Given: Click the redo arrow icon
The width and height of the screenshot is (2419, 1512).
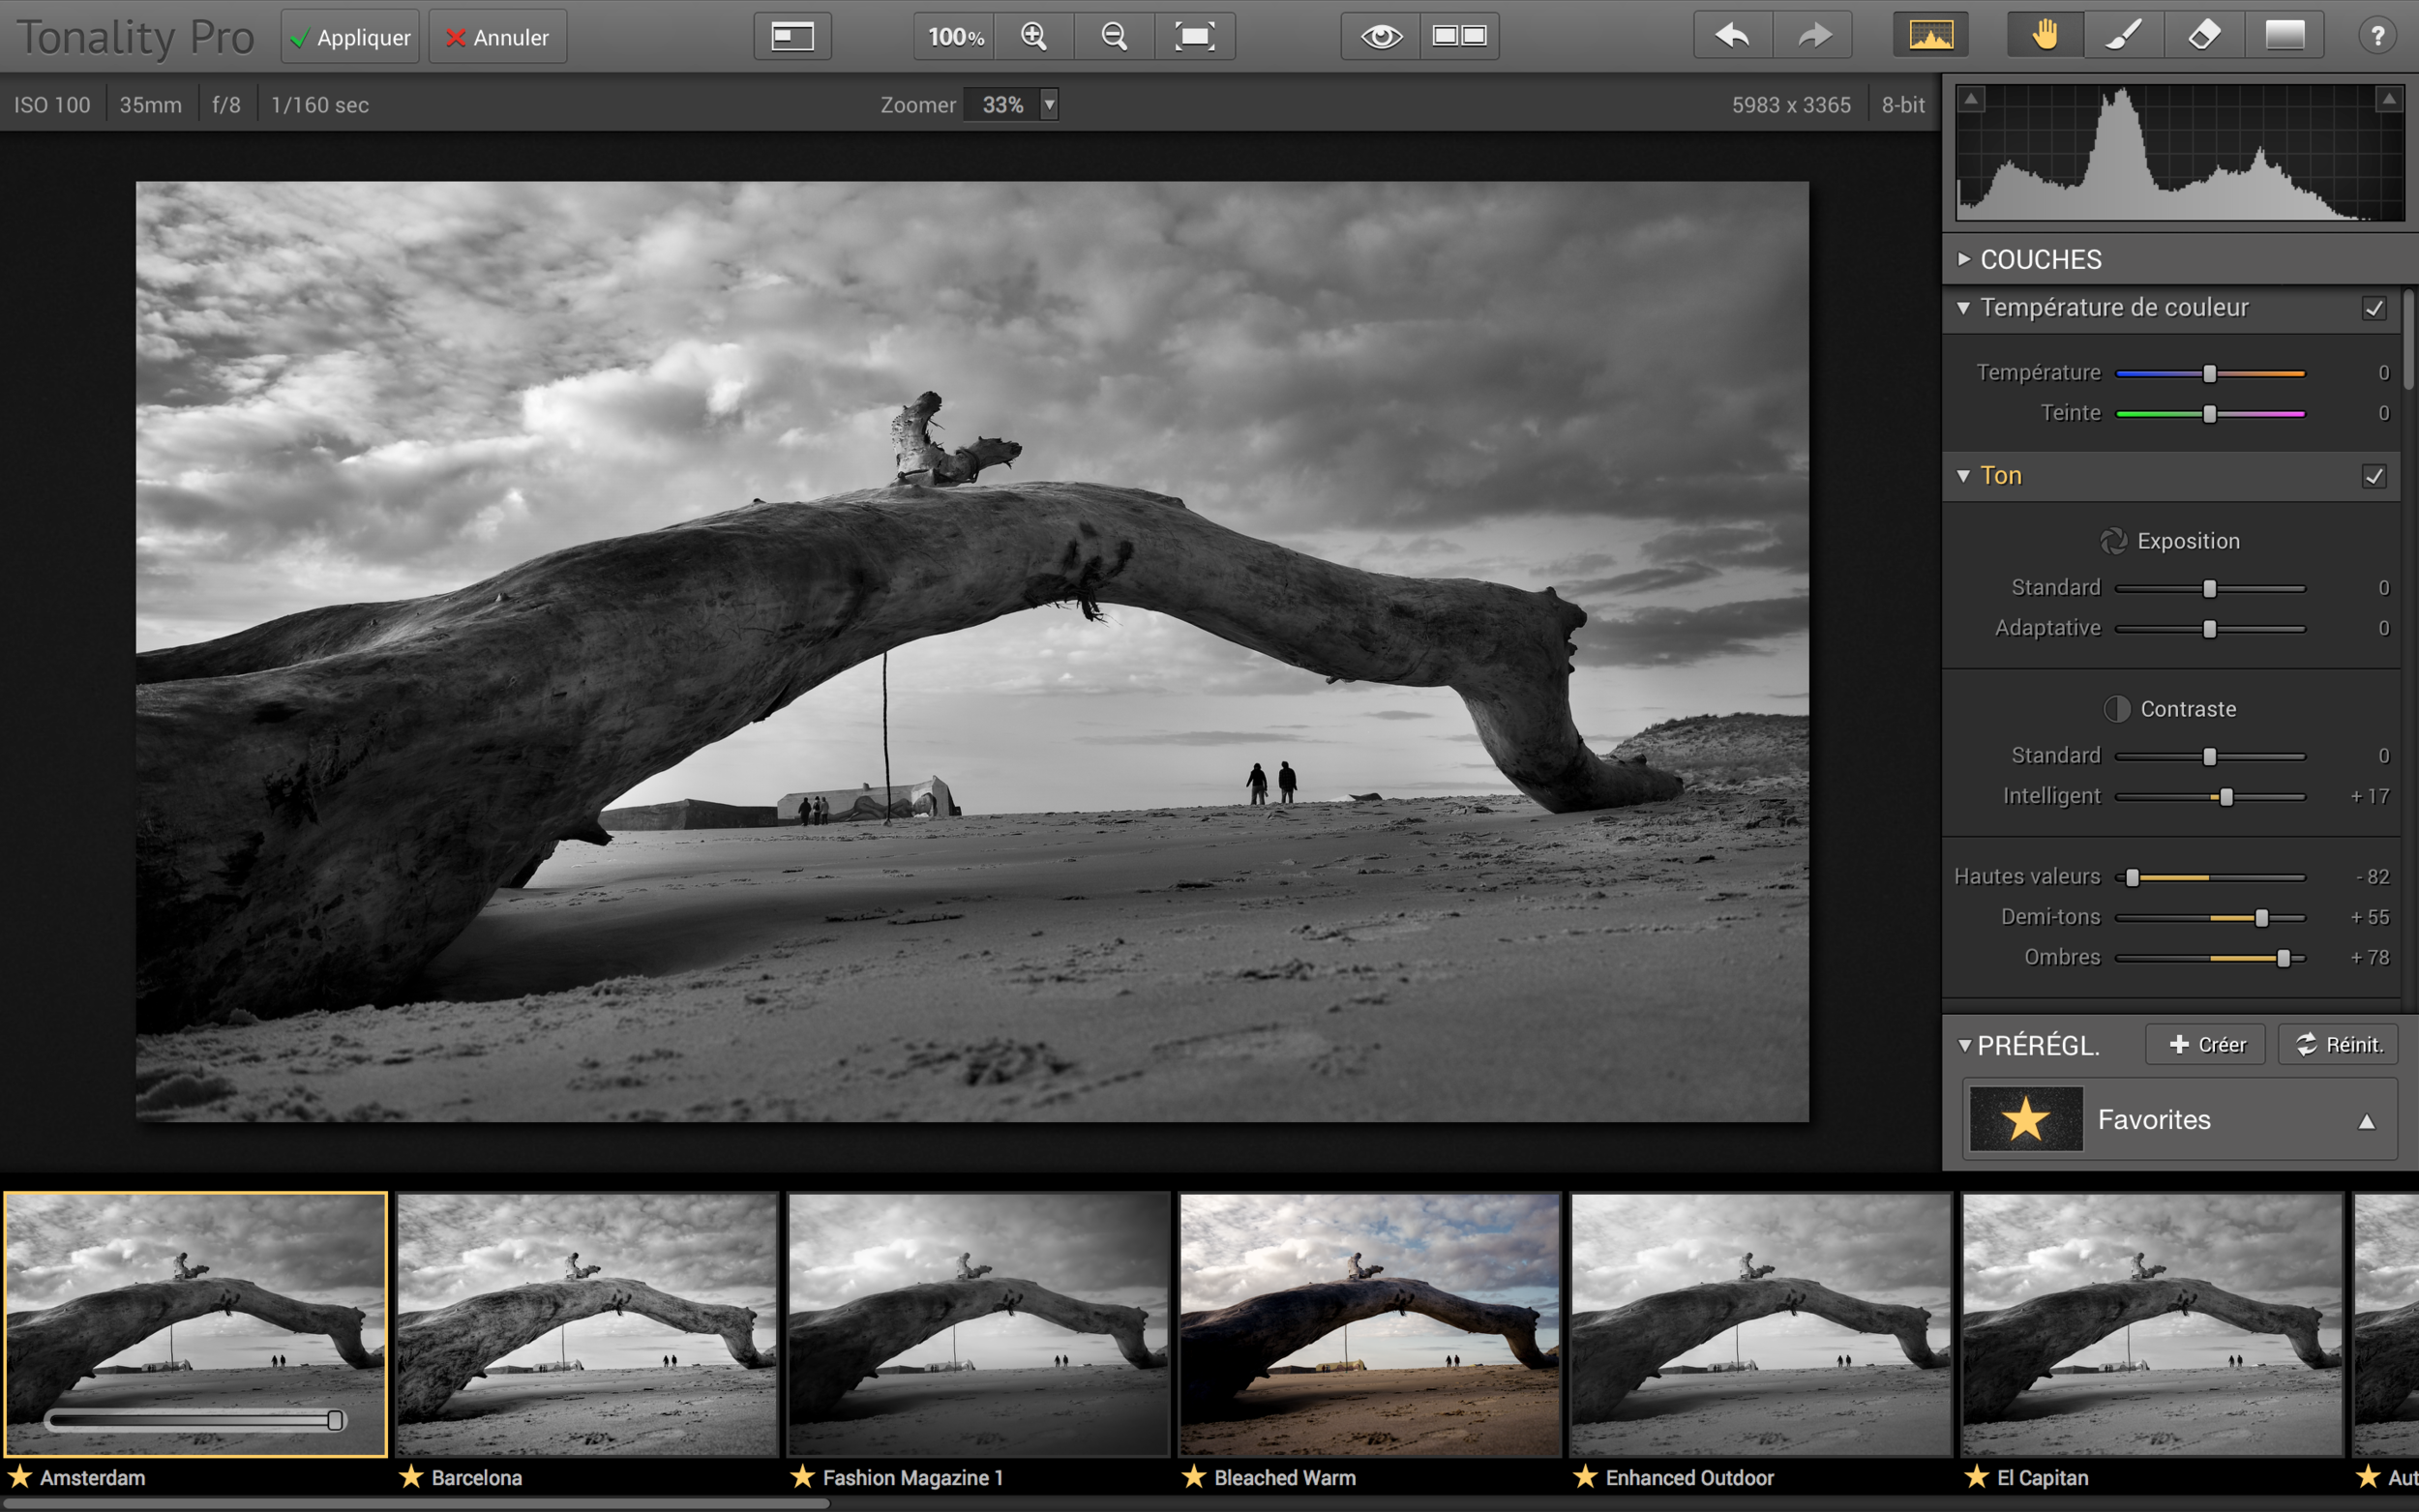Looking at the screenshot, I should point(1813,37).
